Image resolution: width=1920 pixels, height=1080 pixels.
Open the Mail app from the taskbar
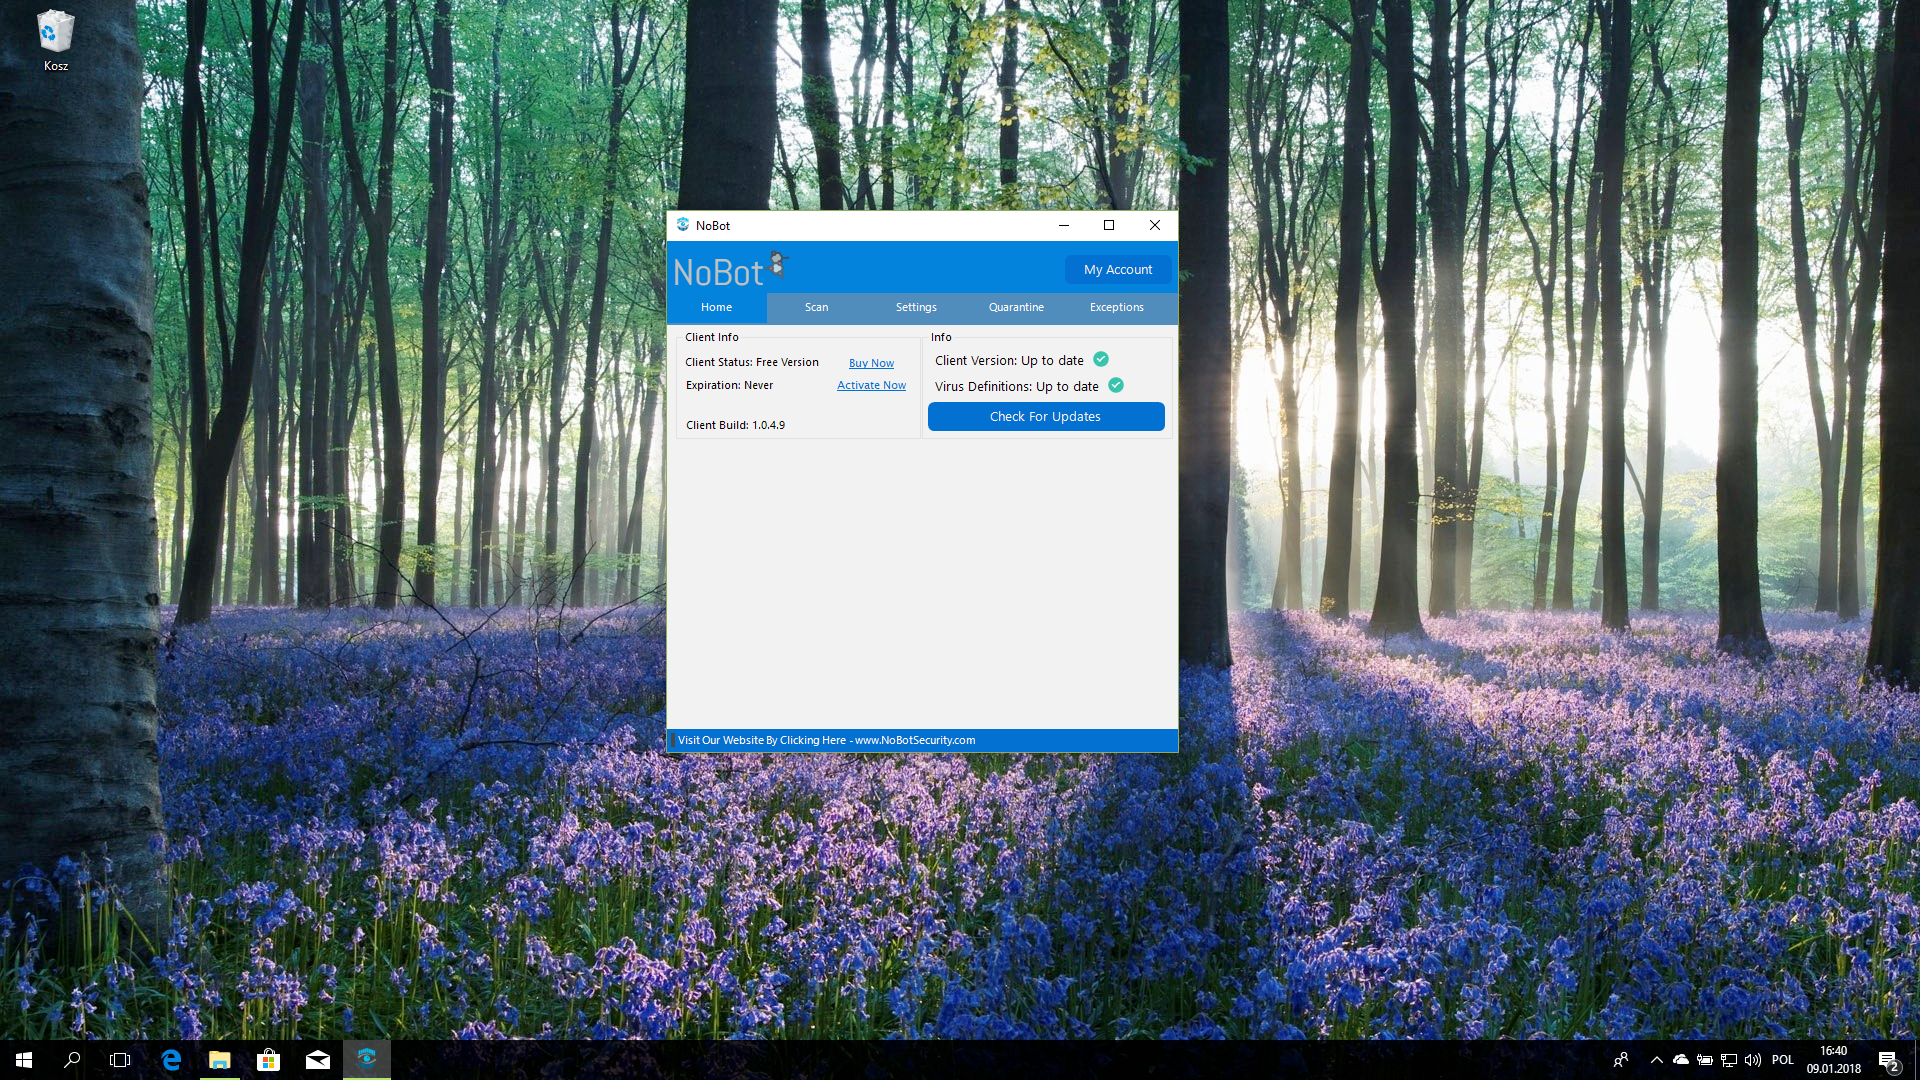(317, 1060)
